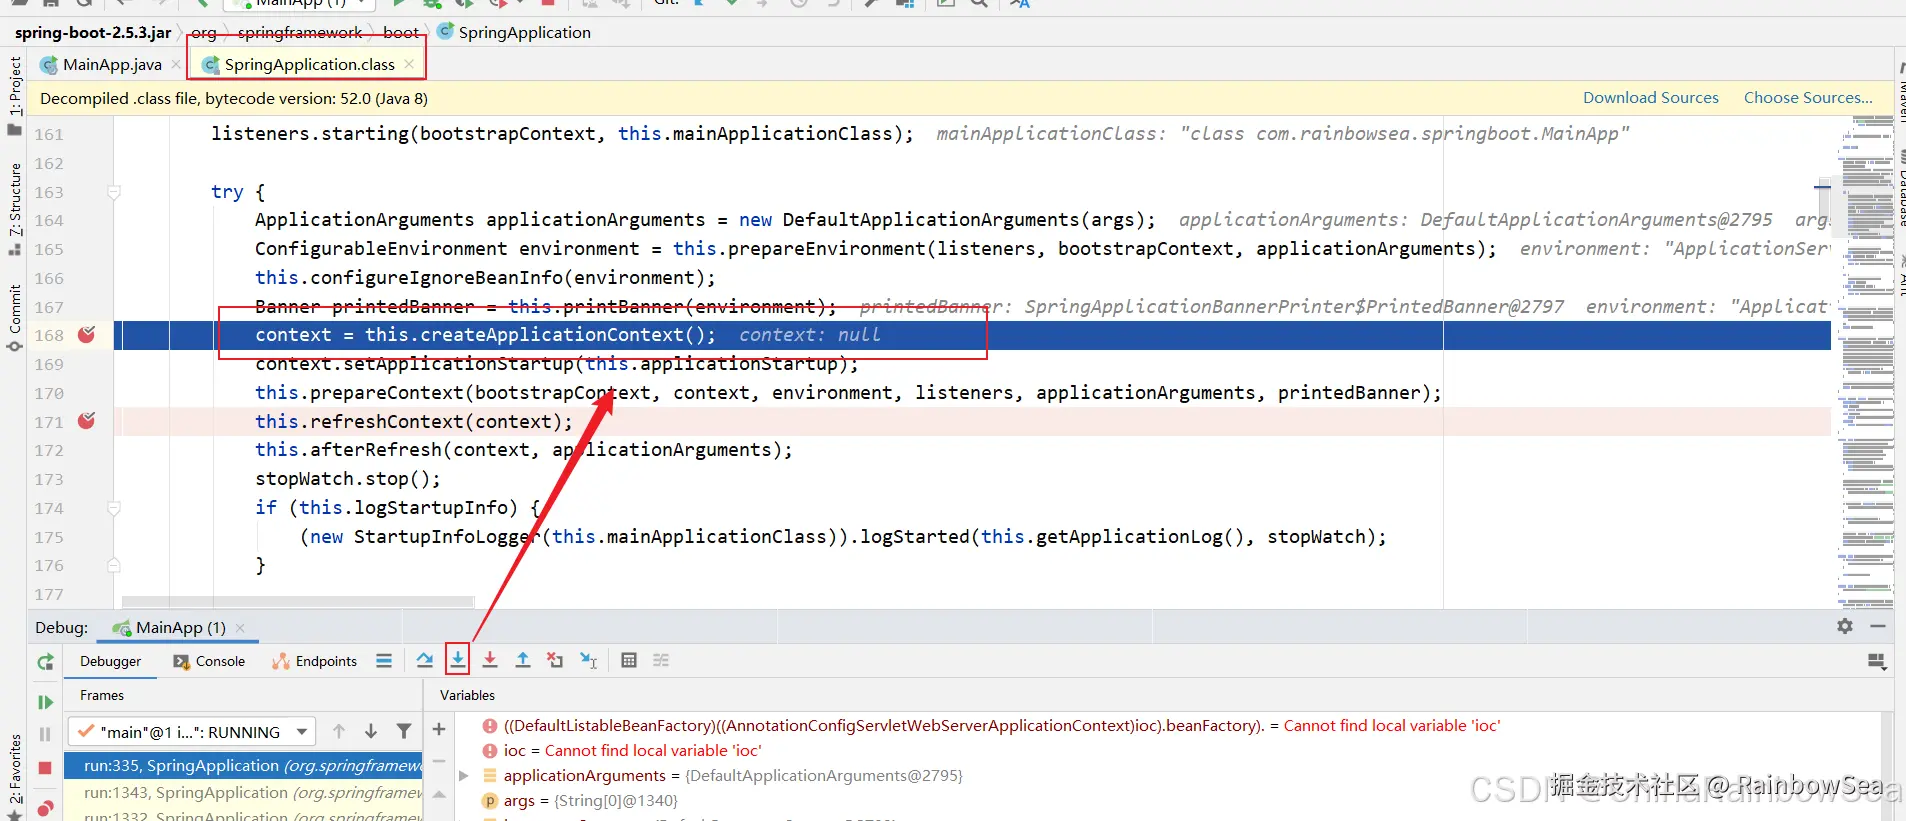Drop the current frame
Image resolution: width=1906 pixels, height=821 pixels.
pos(555,660)
